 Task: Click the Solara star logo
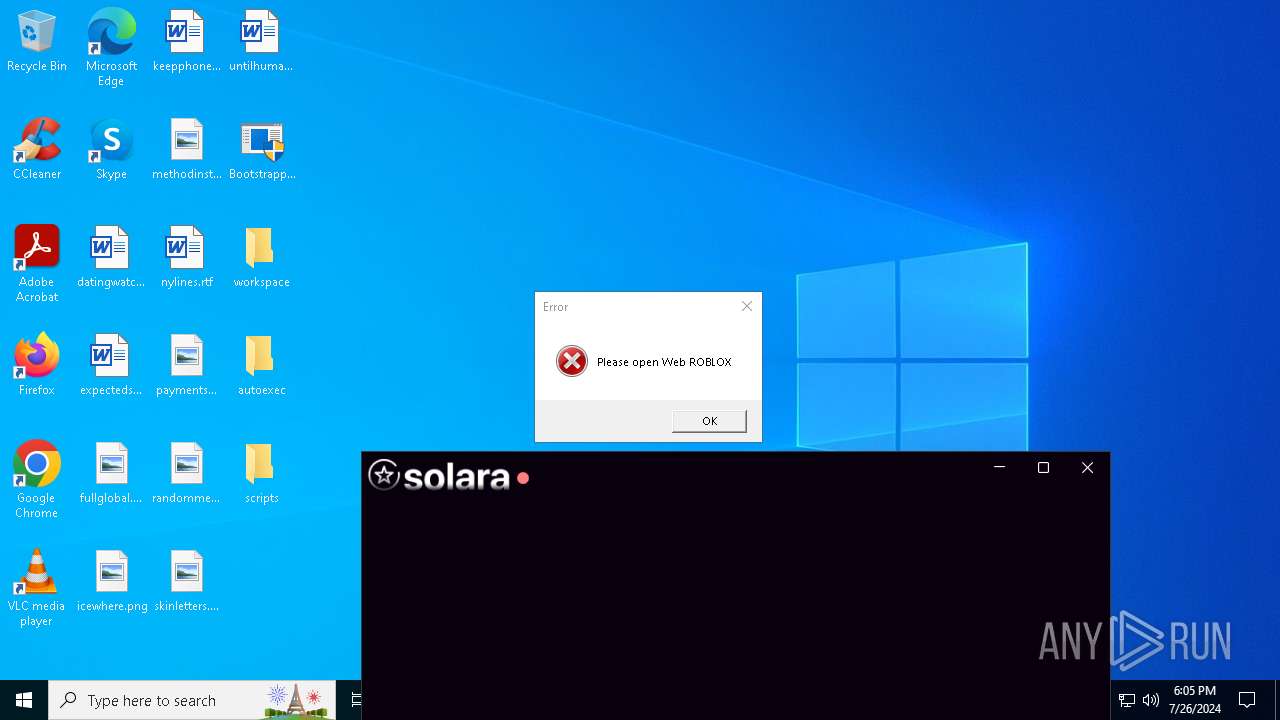click(384, 475)
